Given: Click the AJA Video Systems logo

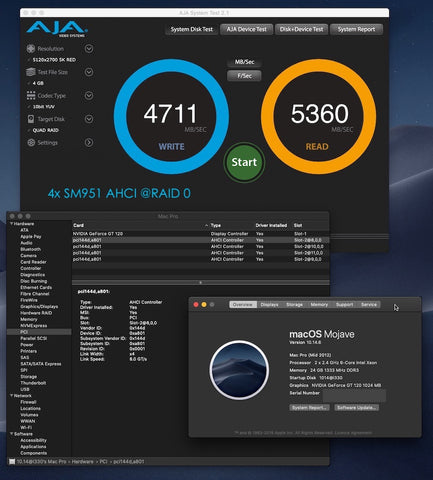Looking at the screenshot, I should point(57,29).
